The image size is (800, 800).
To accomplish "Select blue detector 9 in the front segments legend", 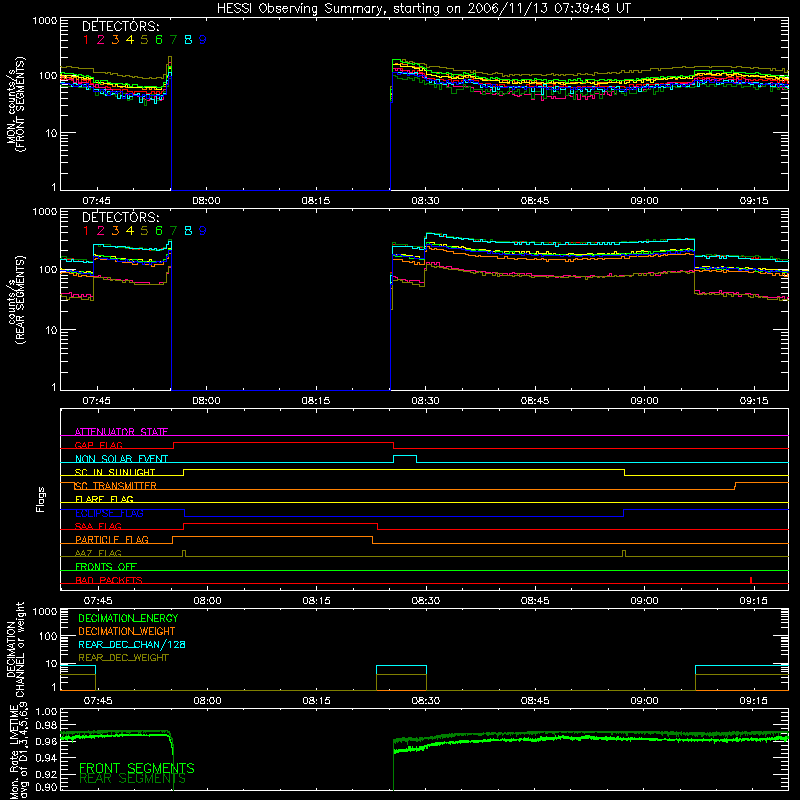I will point(203,40).
